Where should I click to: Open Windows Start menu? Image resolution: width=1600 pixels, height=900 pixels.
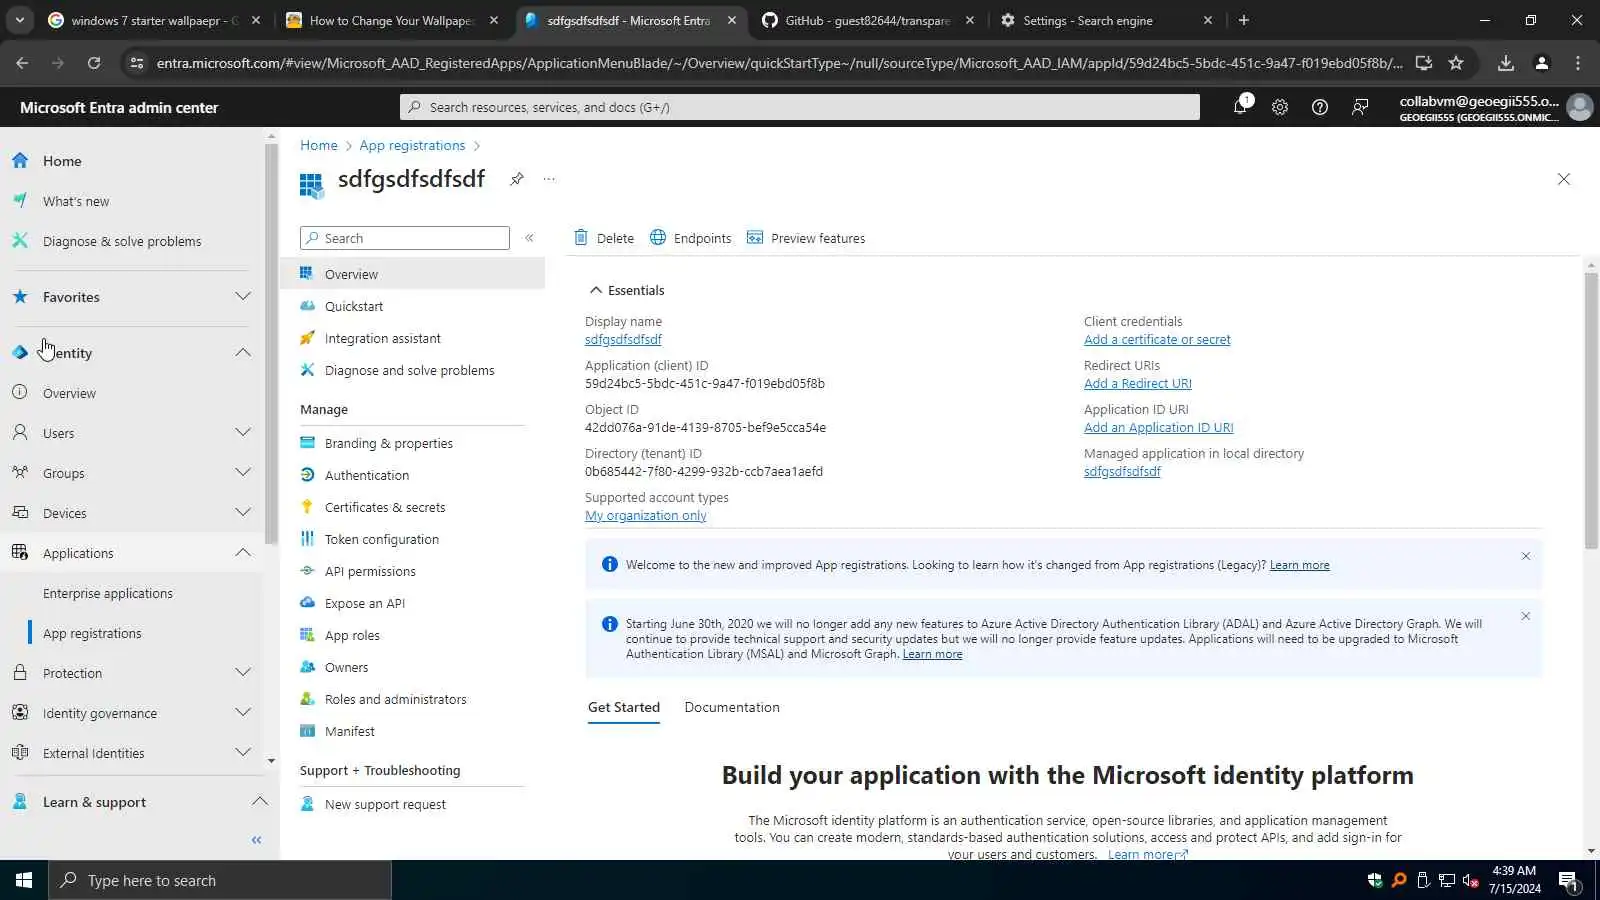(x=24, y=880)
